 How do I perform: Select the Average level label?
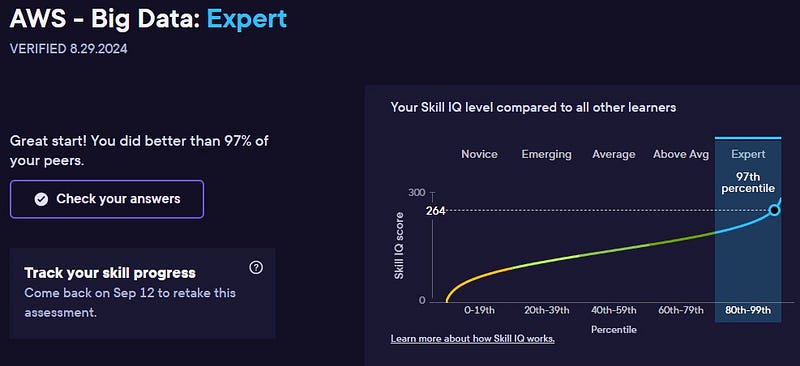614,154
